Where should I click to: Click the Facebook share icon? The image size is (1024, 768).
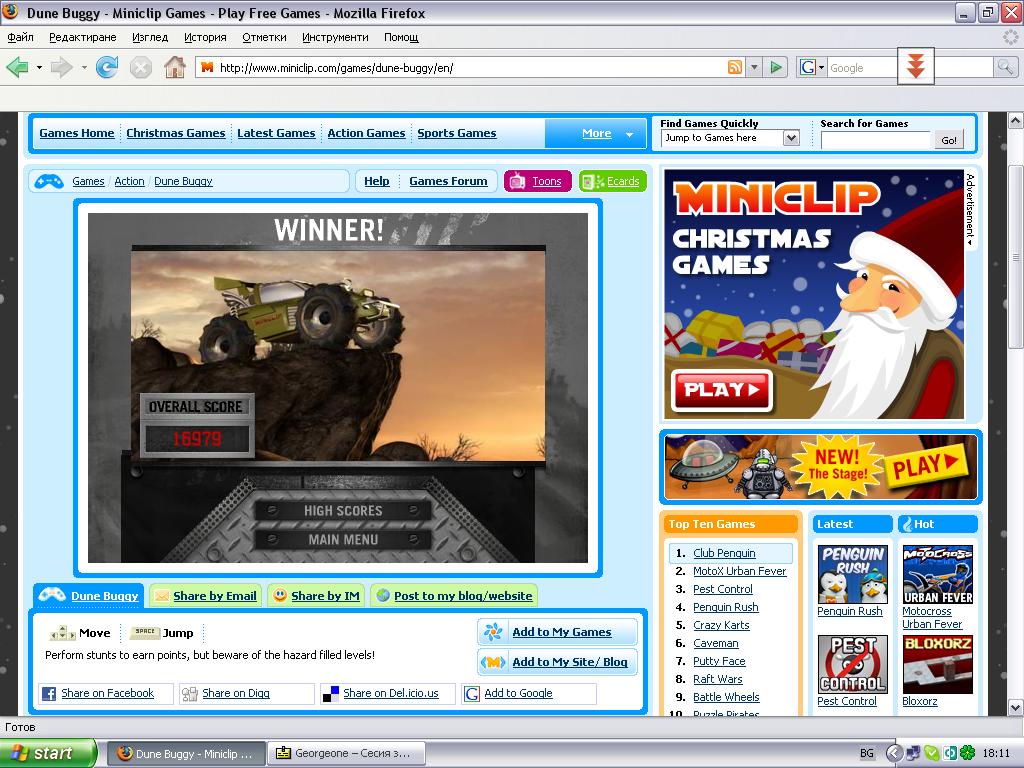49,693
